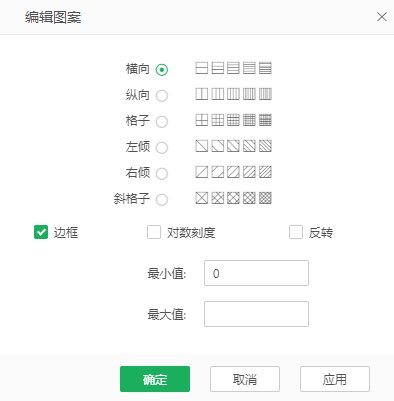Uncheck the 边框 checkbox
394x401 pixels.
[41, 232]
